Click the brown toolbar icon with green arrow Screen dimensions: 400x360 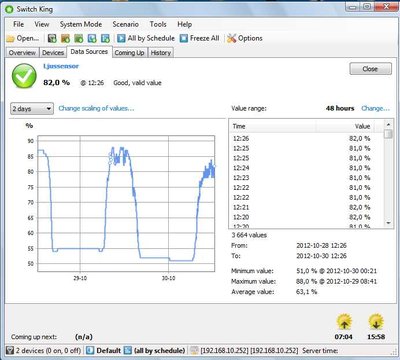click(x=65, y=38)
